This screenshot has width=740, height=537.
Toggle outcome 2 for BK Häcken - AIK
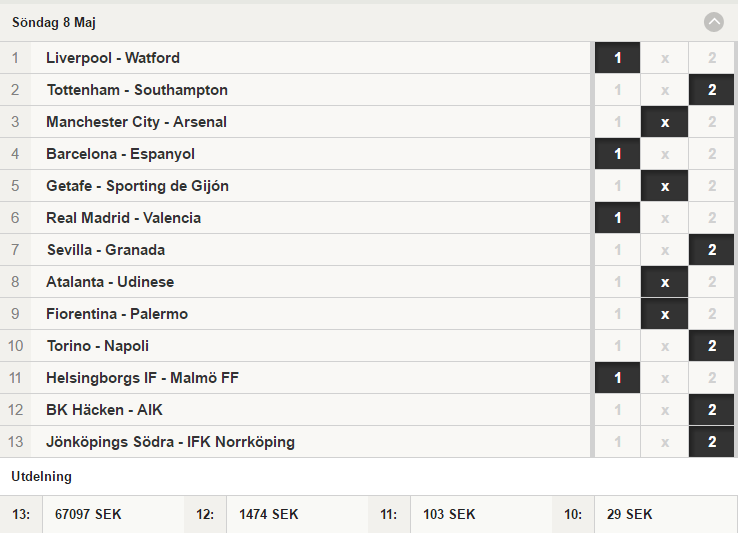[x=712, y=410]
